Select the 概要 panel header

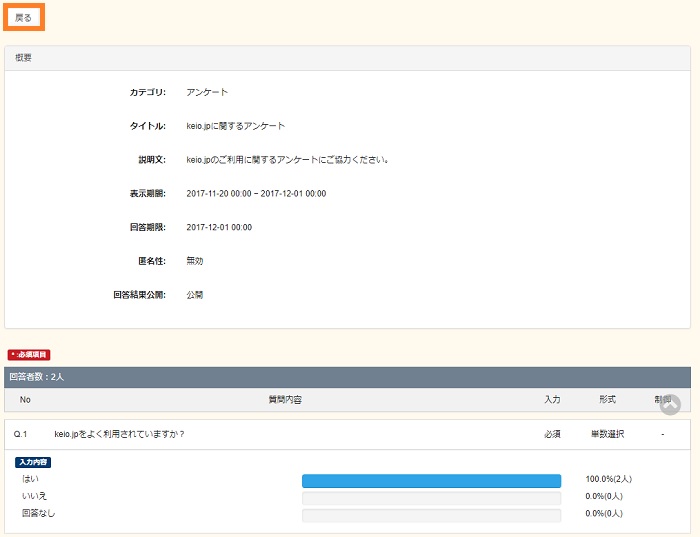pos(347,58)
